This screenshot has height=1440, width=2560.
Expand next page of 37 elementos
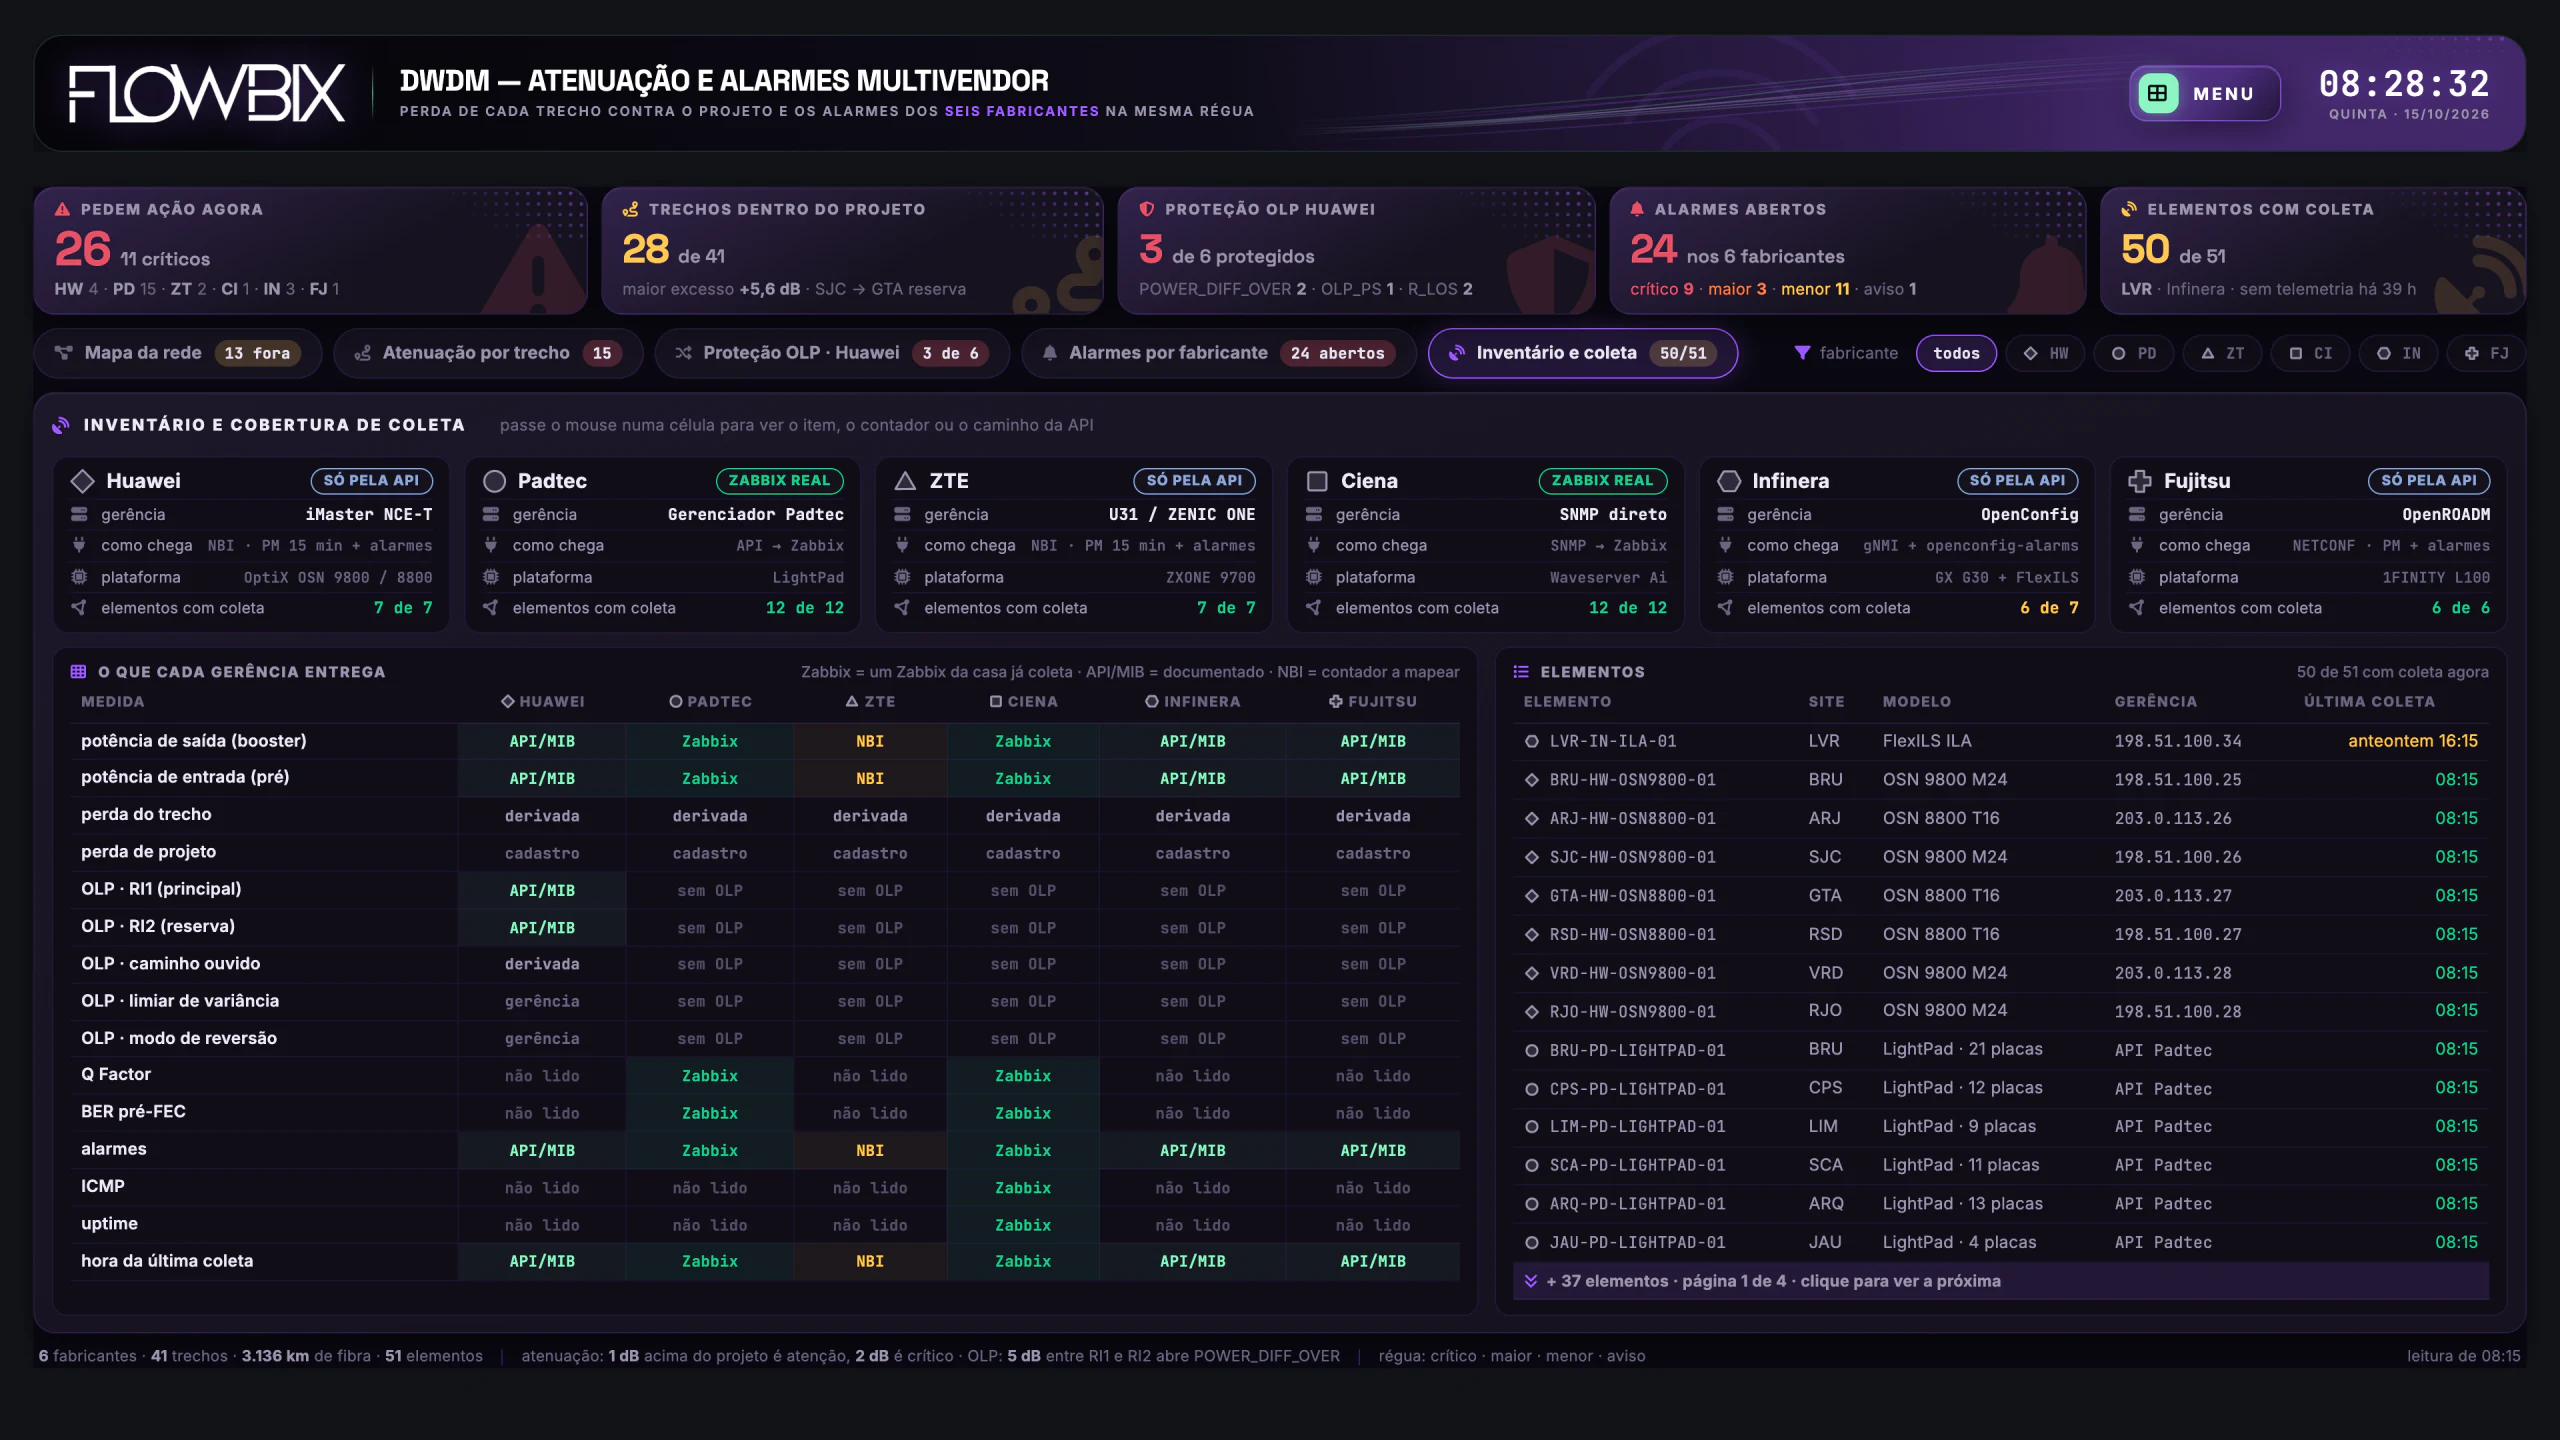[x=2000, y=1281]
